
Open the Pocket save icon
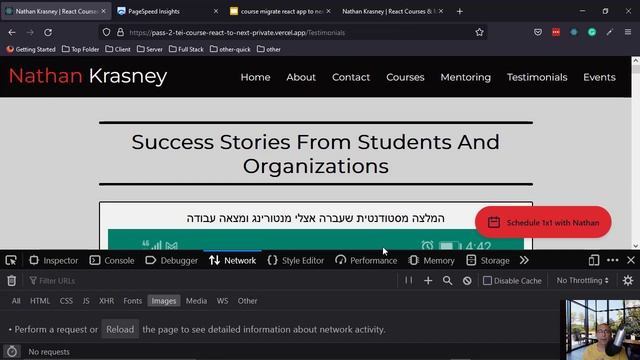538,32
